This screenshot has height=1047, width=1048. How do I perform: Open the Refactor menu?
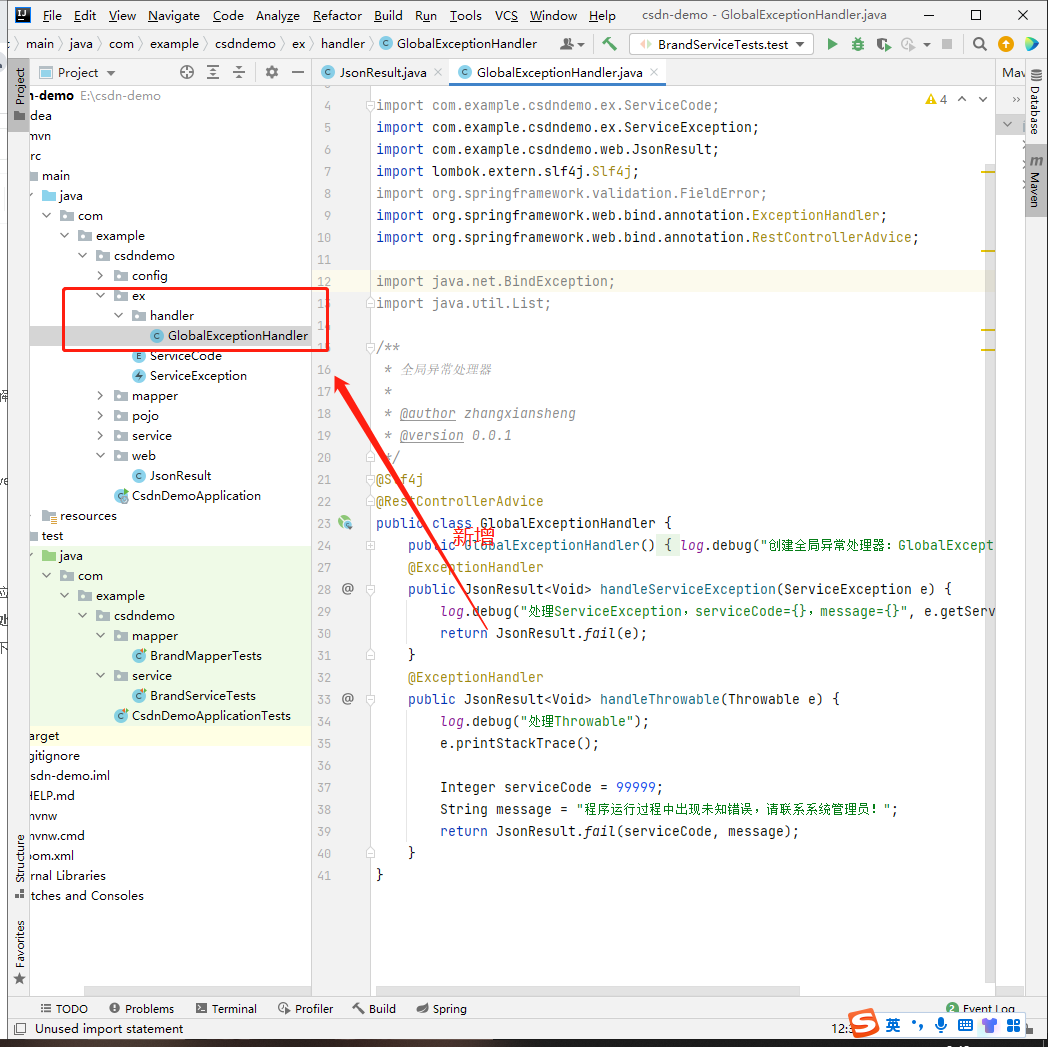pos(337,15)
